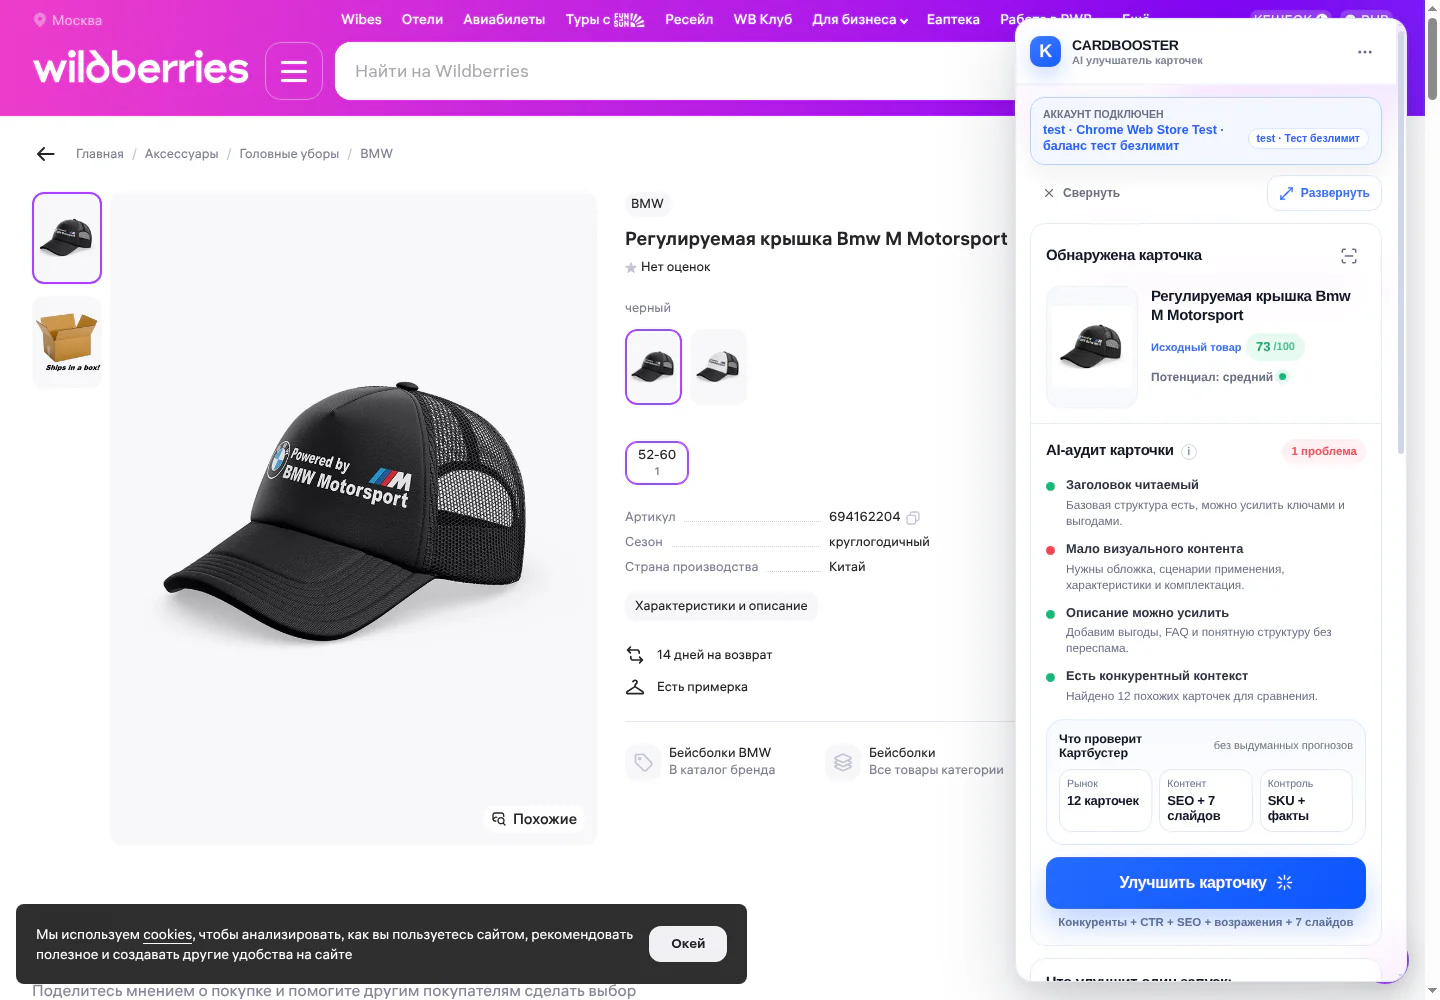Open the hamburger catalog menu
This screenshot has height=1000, width=1440.
[x=294, y=71]
